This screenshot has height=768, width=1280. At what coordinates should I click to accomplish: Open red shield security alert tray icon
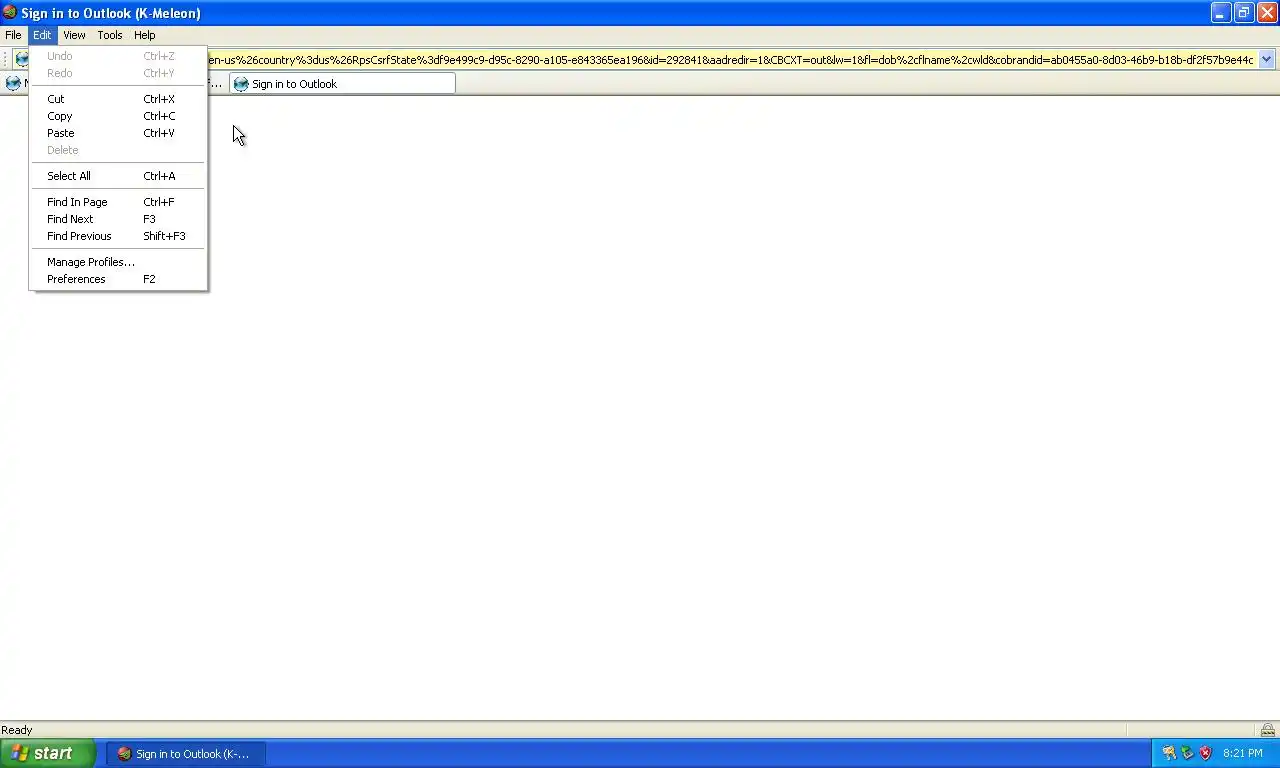pyautogui.click(x=1205, y=754)
